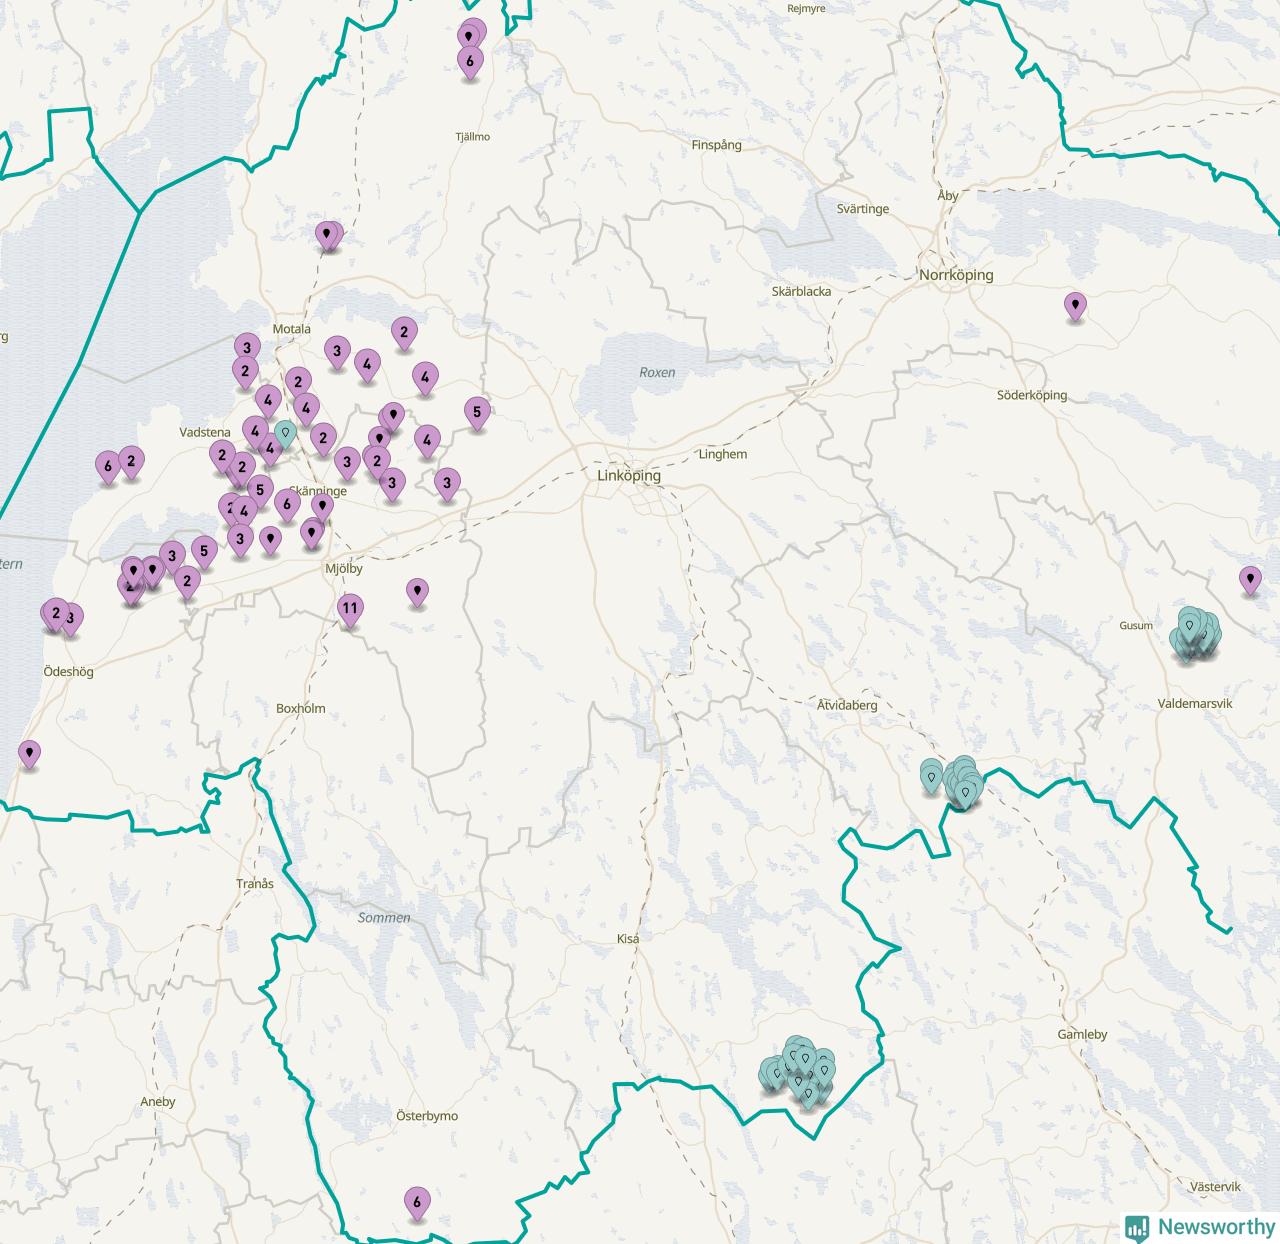Image resolution: width=1280 pixels, height=1244 pixels.
Task: Click the Norrköping city label
Action: (956, 275)
